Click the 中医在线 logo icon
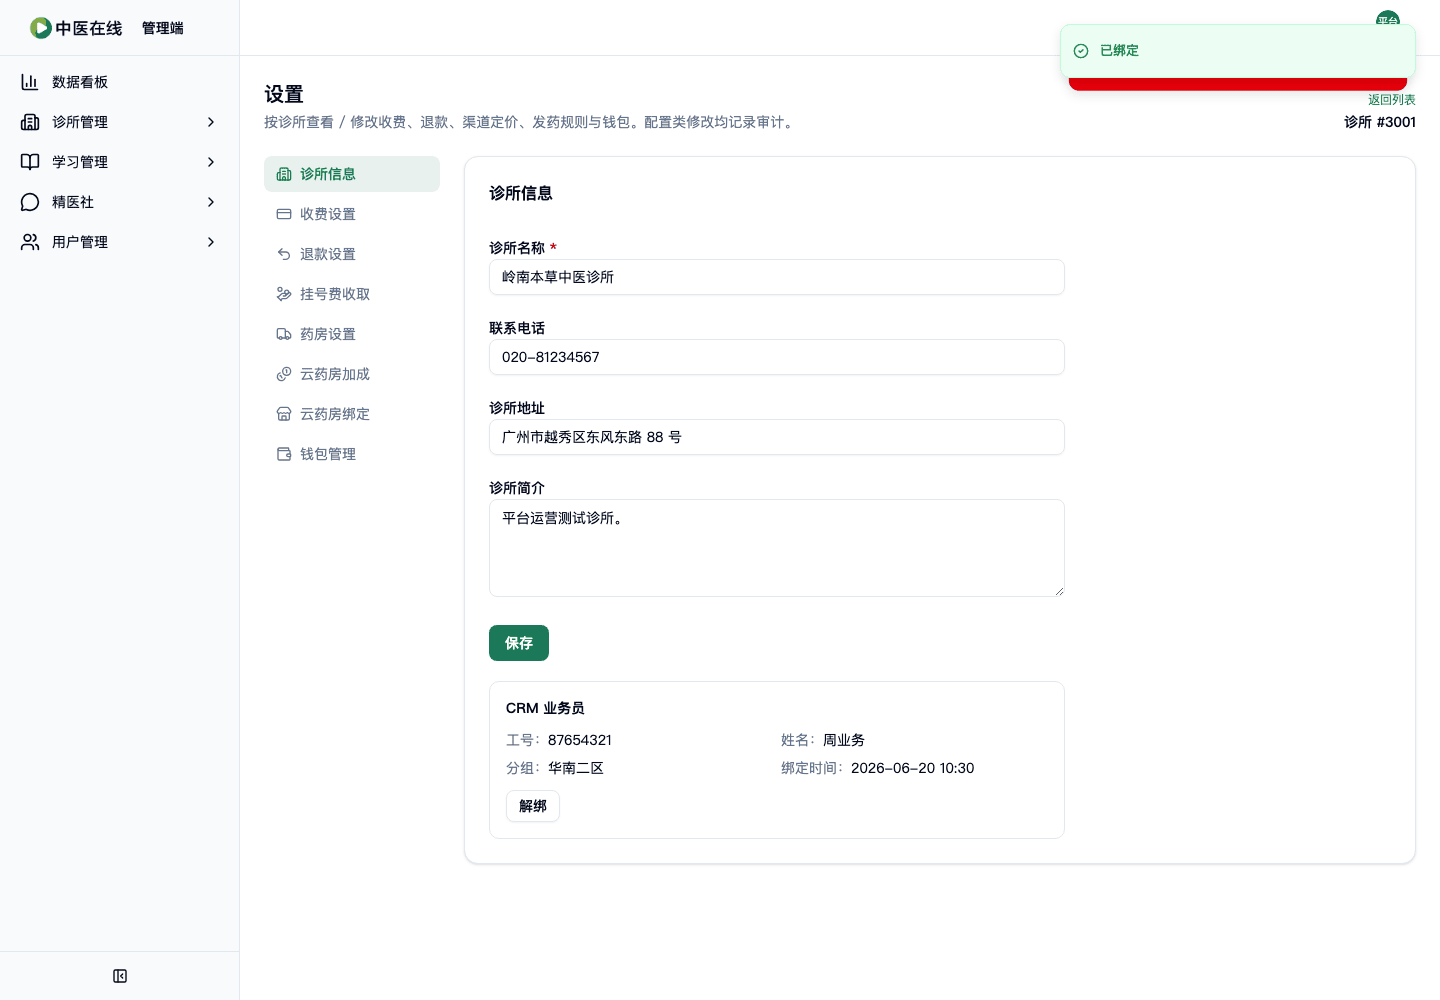This screenshot has width=1440, height=1000. [x=41, y=28]
